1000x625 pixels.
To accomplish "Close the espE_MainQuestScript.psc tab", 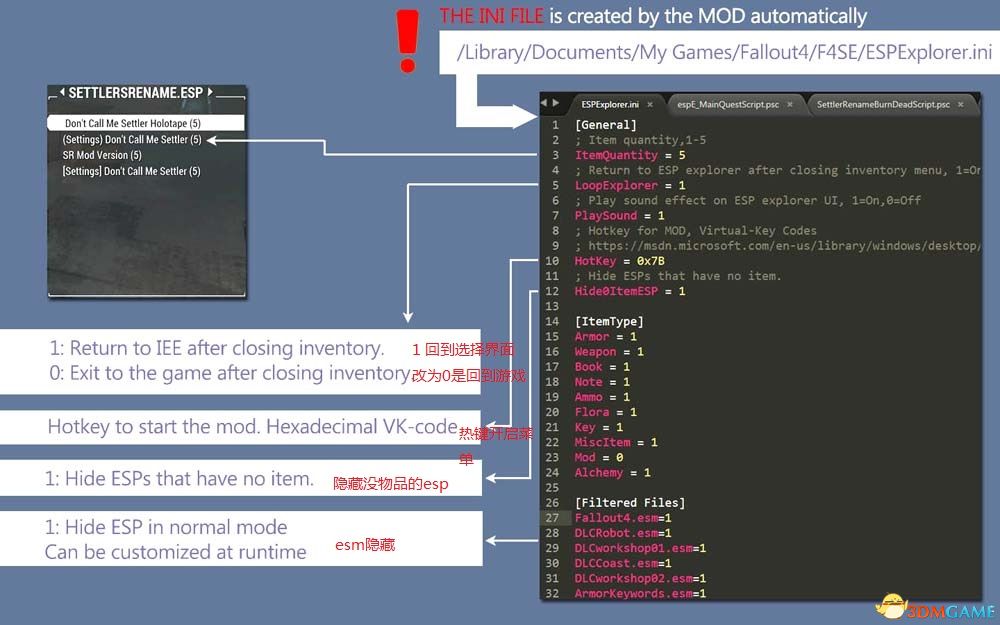I will (789, 104).
